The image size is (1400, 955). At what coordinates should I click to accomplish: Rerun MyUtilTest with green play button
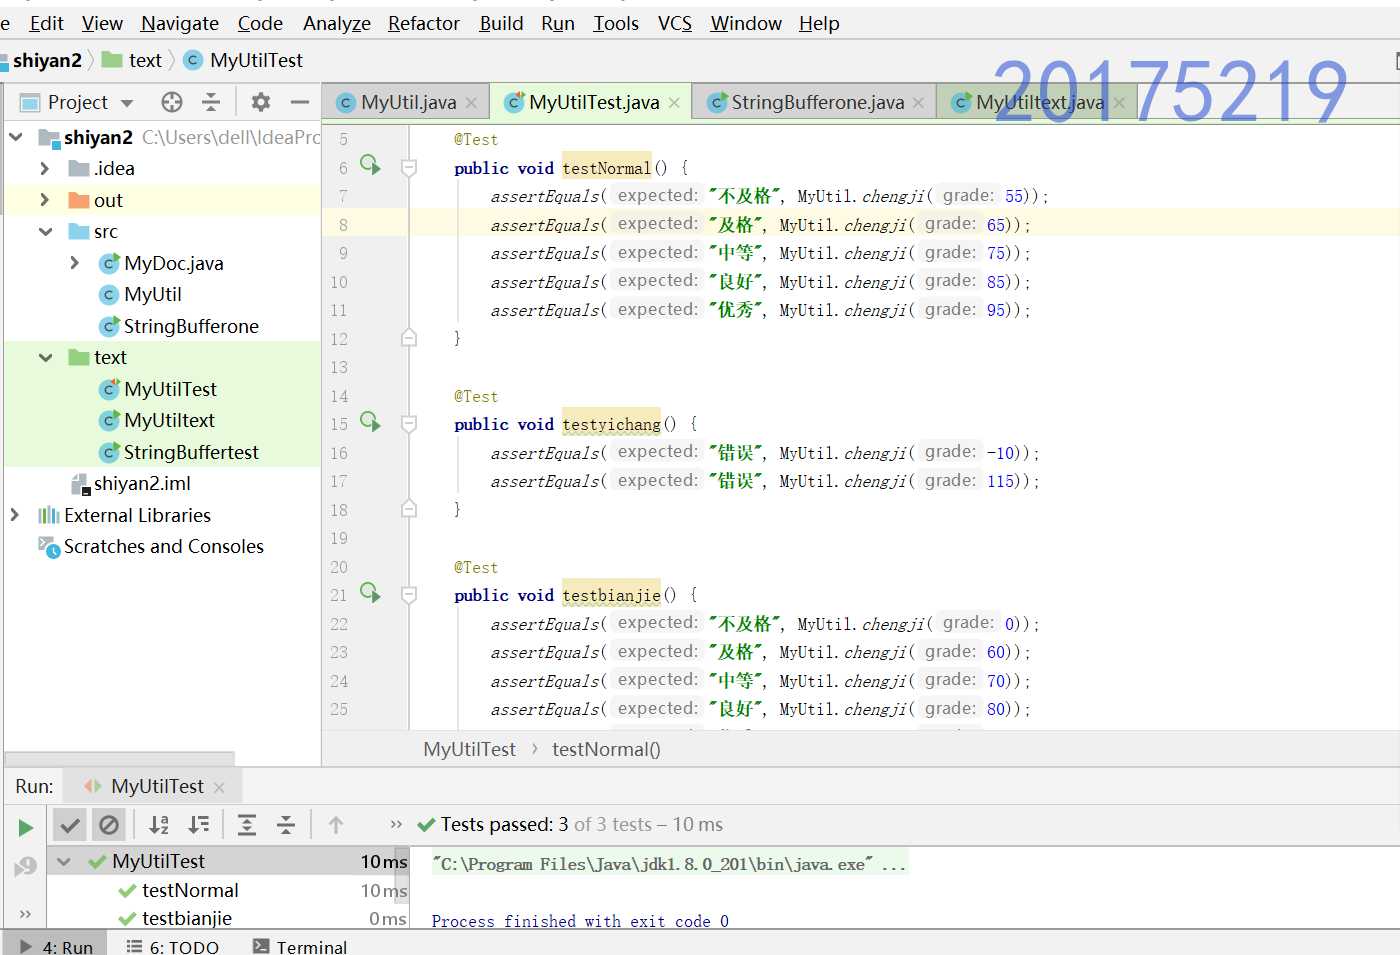coord(26,827)
